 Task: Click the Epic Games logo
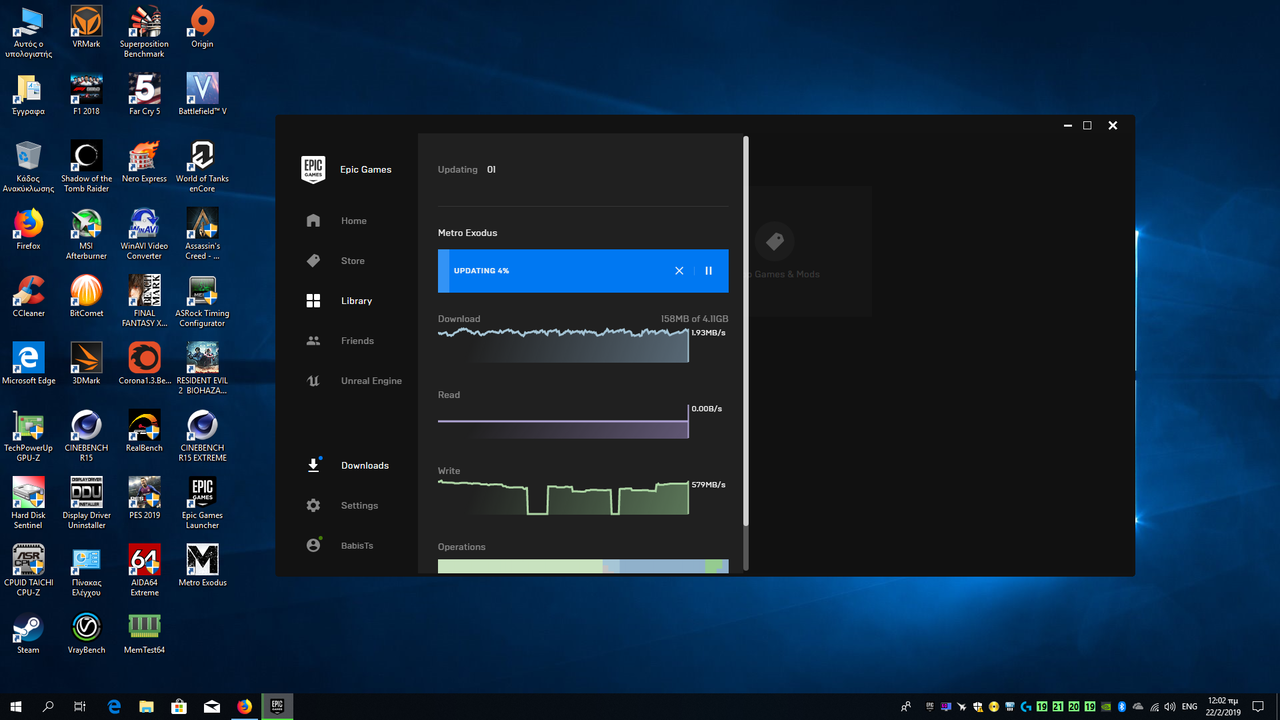pyautogui.click(x=313, y=169)
